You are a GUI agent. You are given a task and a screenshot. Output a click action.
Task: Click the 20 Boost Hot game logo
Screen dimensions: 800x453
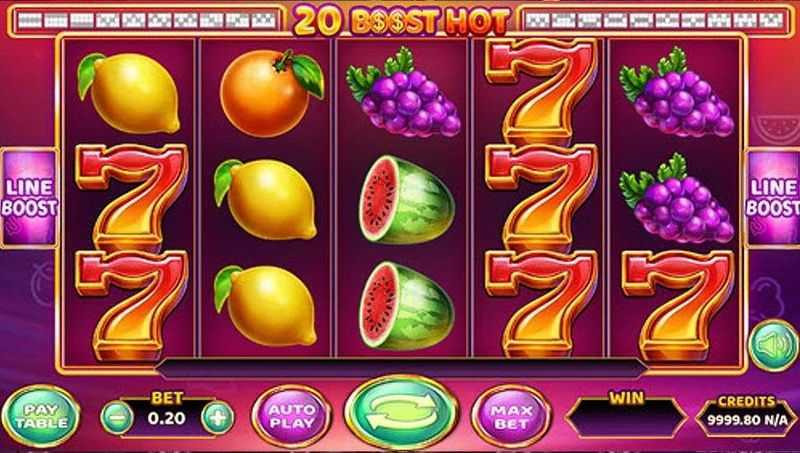[x=401, y=20]
